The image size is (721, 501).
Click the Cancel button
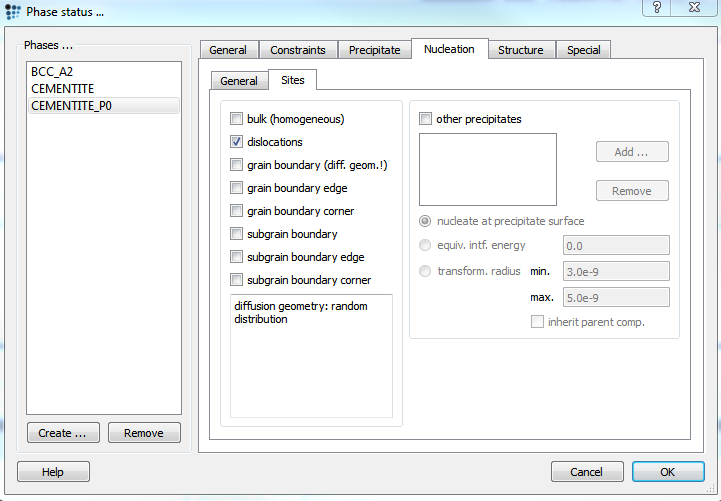click(586, 472)
